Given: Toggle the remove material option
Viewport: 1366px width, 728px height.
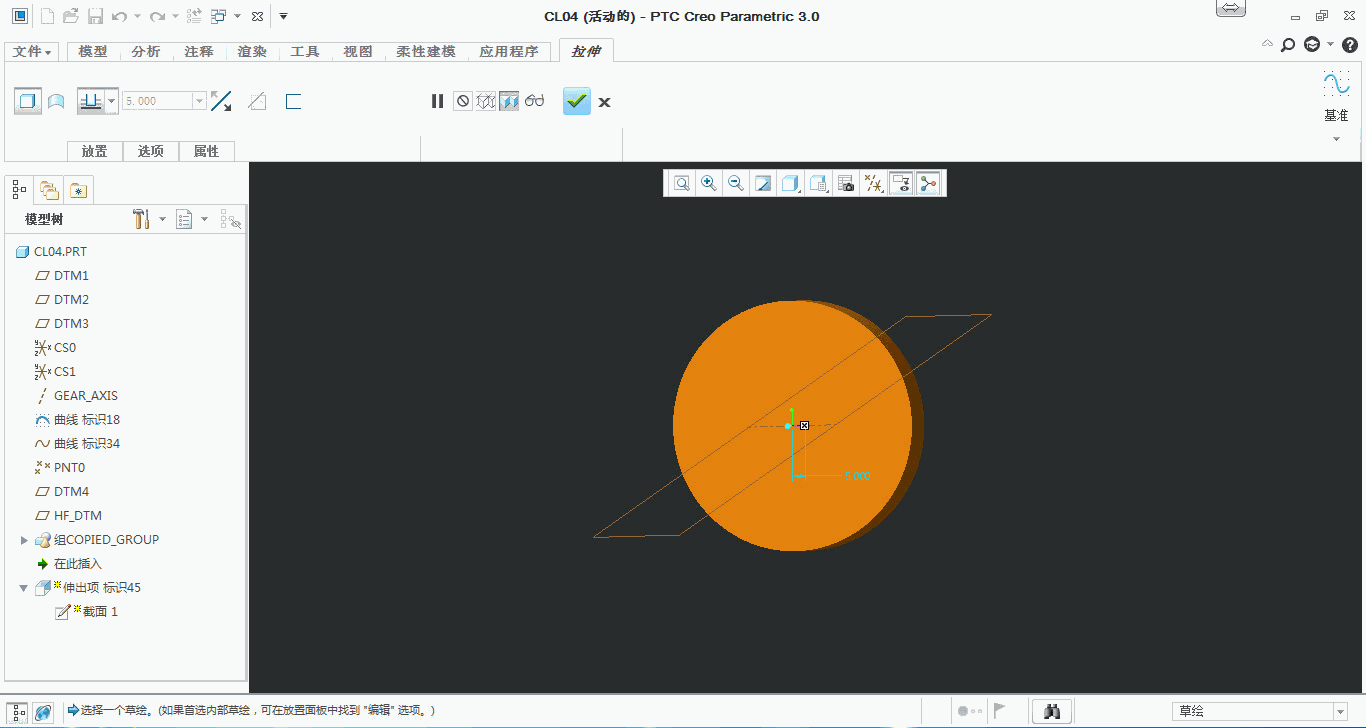Looking at the screenshot, I should [257, 101].
